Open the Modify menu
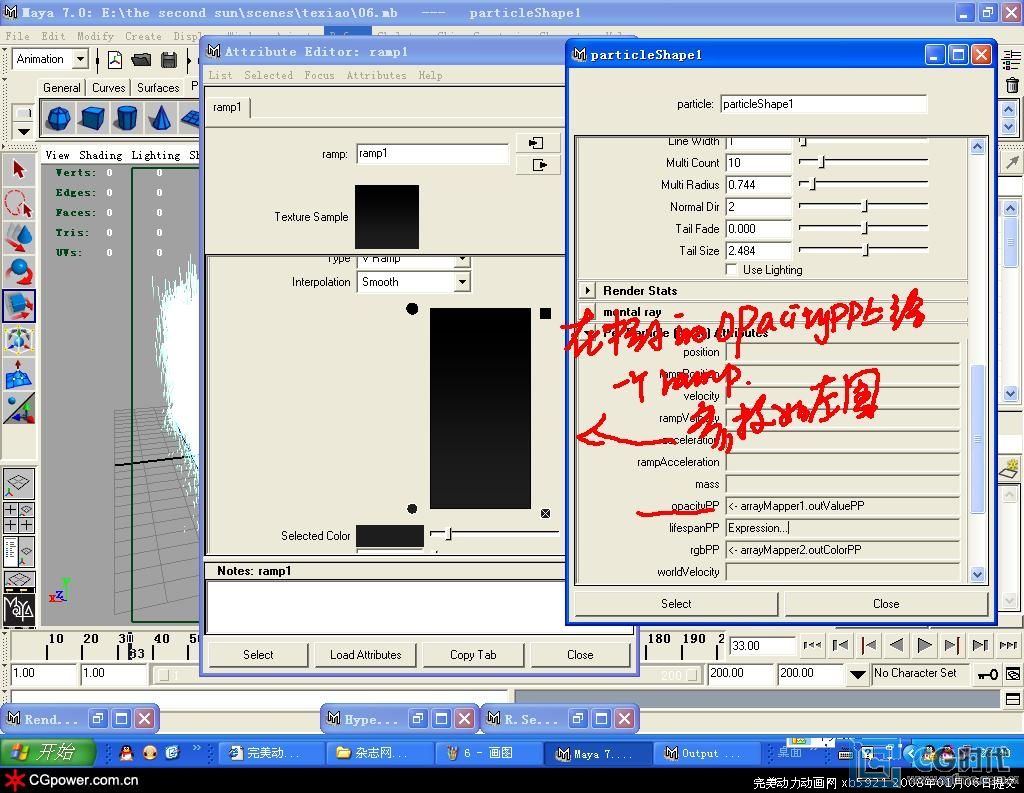 coord(95,36)
